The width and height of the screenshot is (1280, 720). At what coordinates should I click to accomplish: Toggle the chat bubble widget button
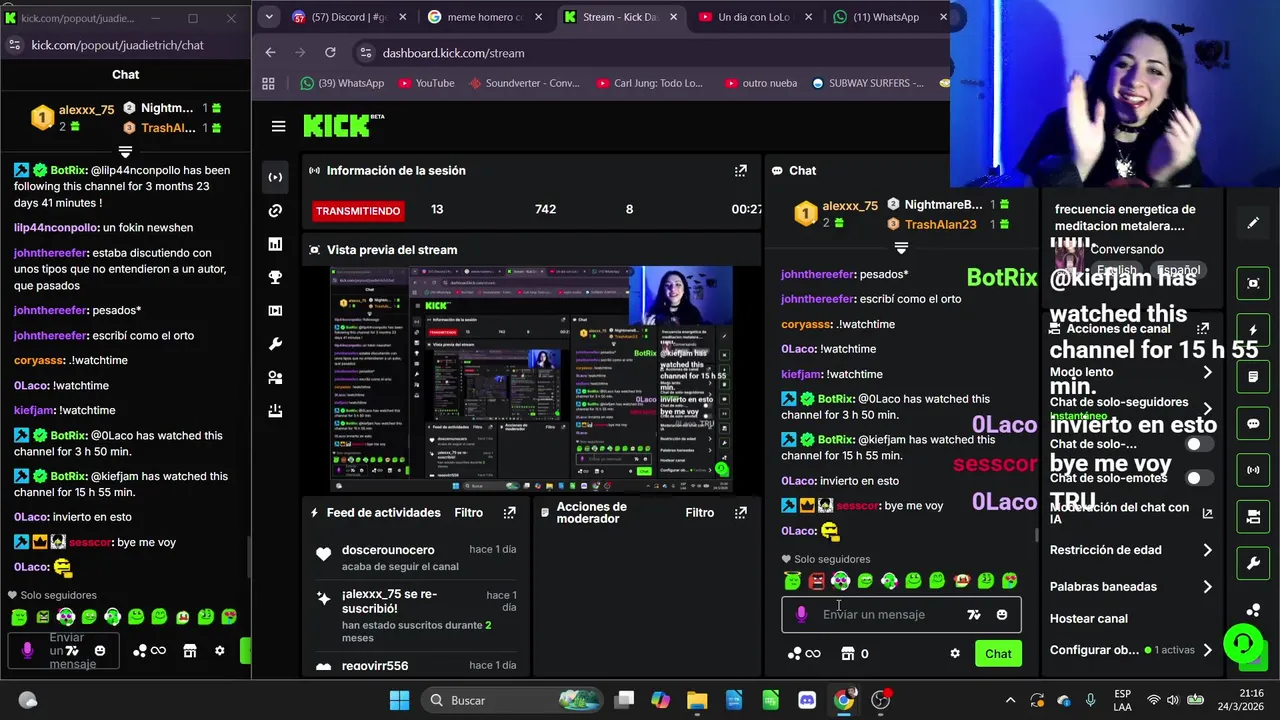(x=1253, y=423)
